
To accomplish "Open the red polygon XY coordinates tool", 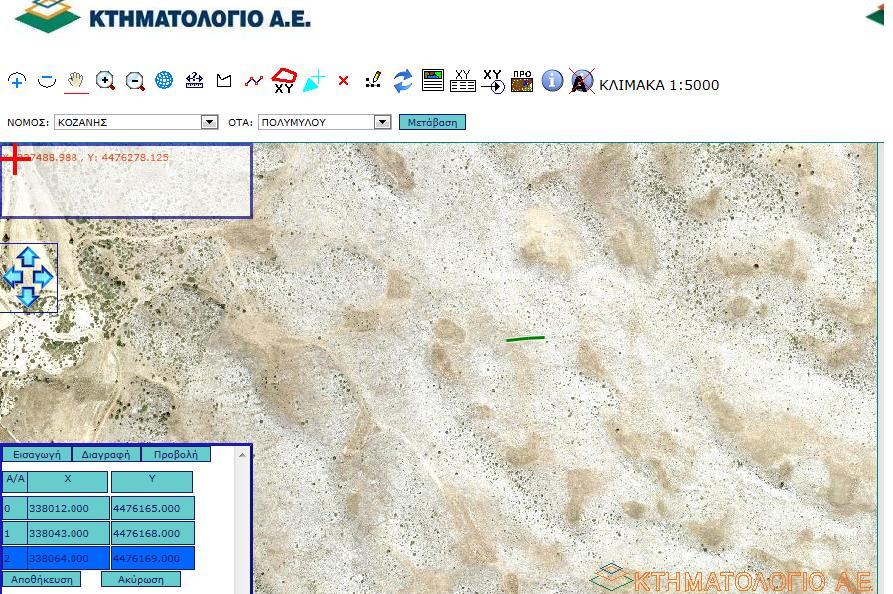I will (x=284, y=81).
